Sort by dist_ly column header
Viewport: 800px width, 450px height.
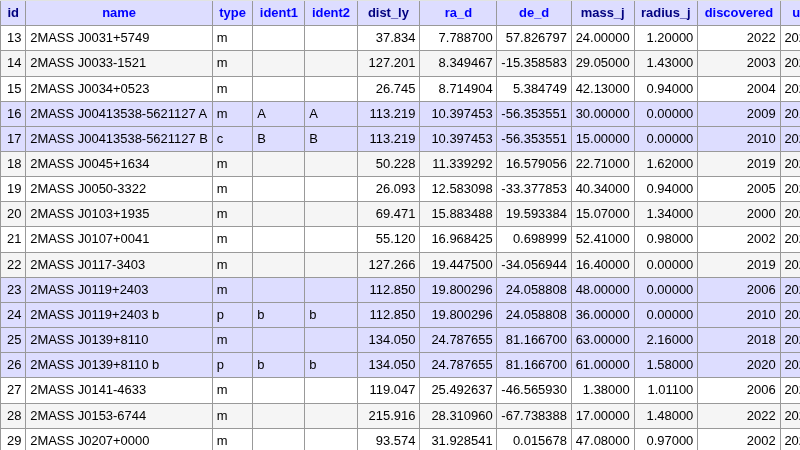(x=388, y=13)
